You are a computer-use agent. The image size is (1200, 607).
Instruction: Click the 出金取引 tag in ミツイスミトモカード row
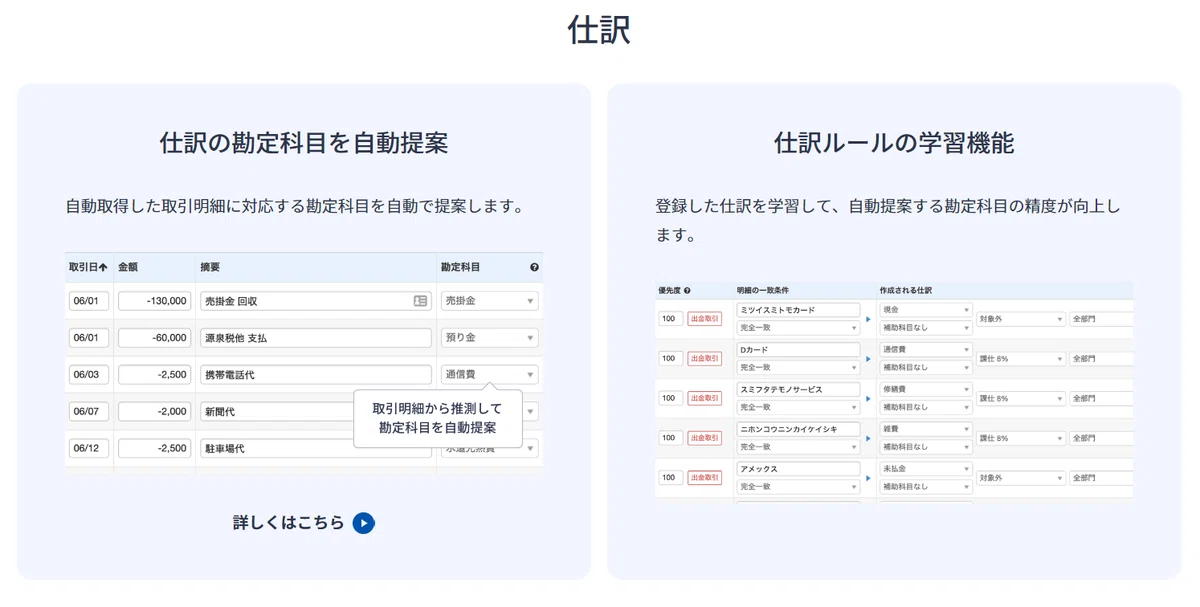(x=705, y=319)
